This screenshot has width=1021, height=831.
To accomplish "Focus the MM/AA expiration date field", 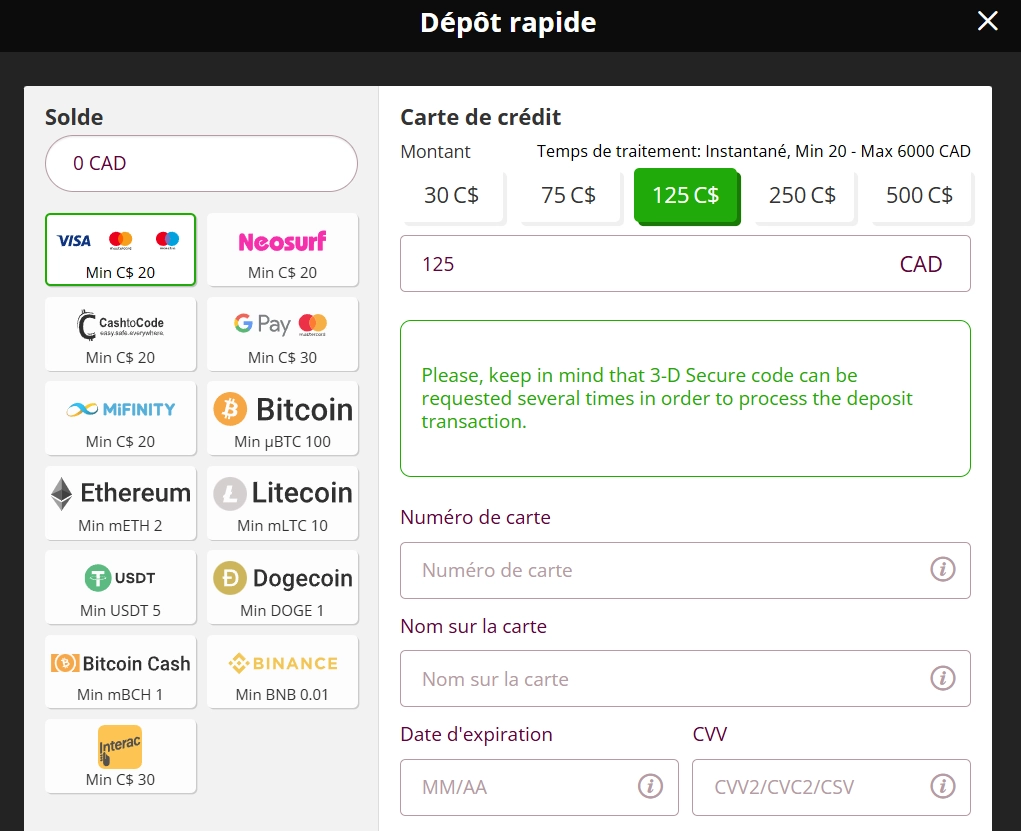I will click(x=525, y=786).
